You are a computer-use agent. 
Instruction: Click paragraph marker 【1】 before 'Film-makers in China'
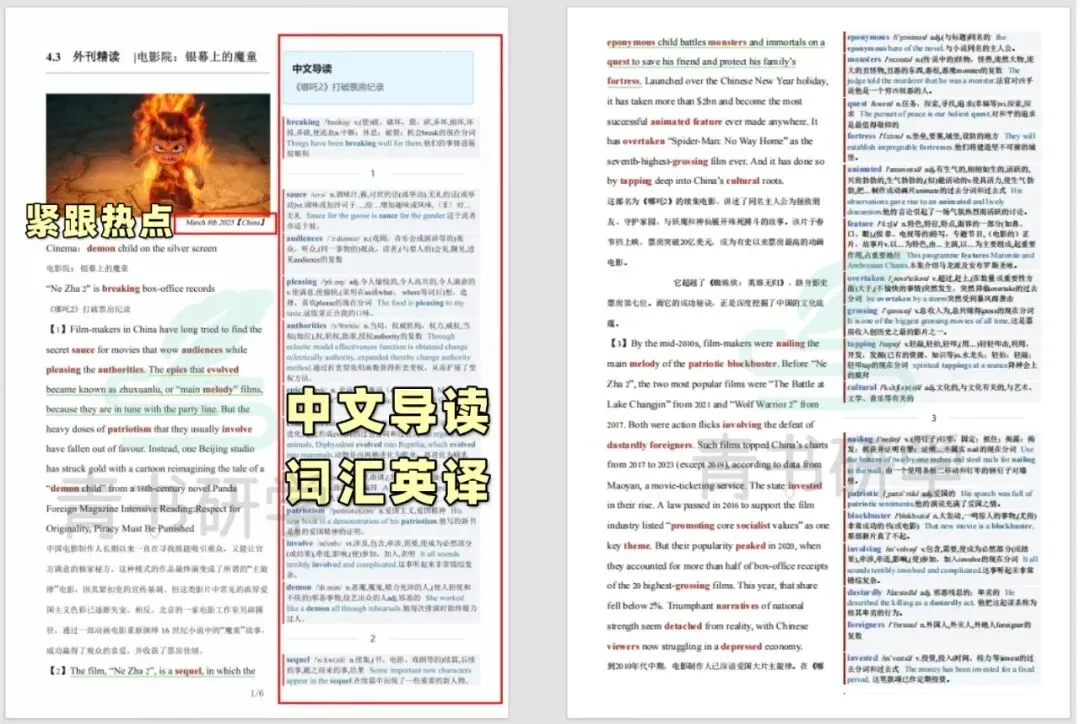point(56,329)
